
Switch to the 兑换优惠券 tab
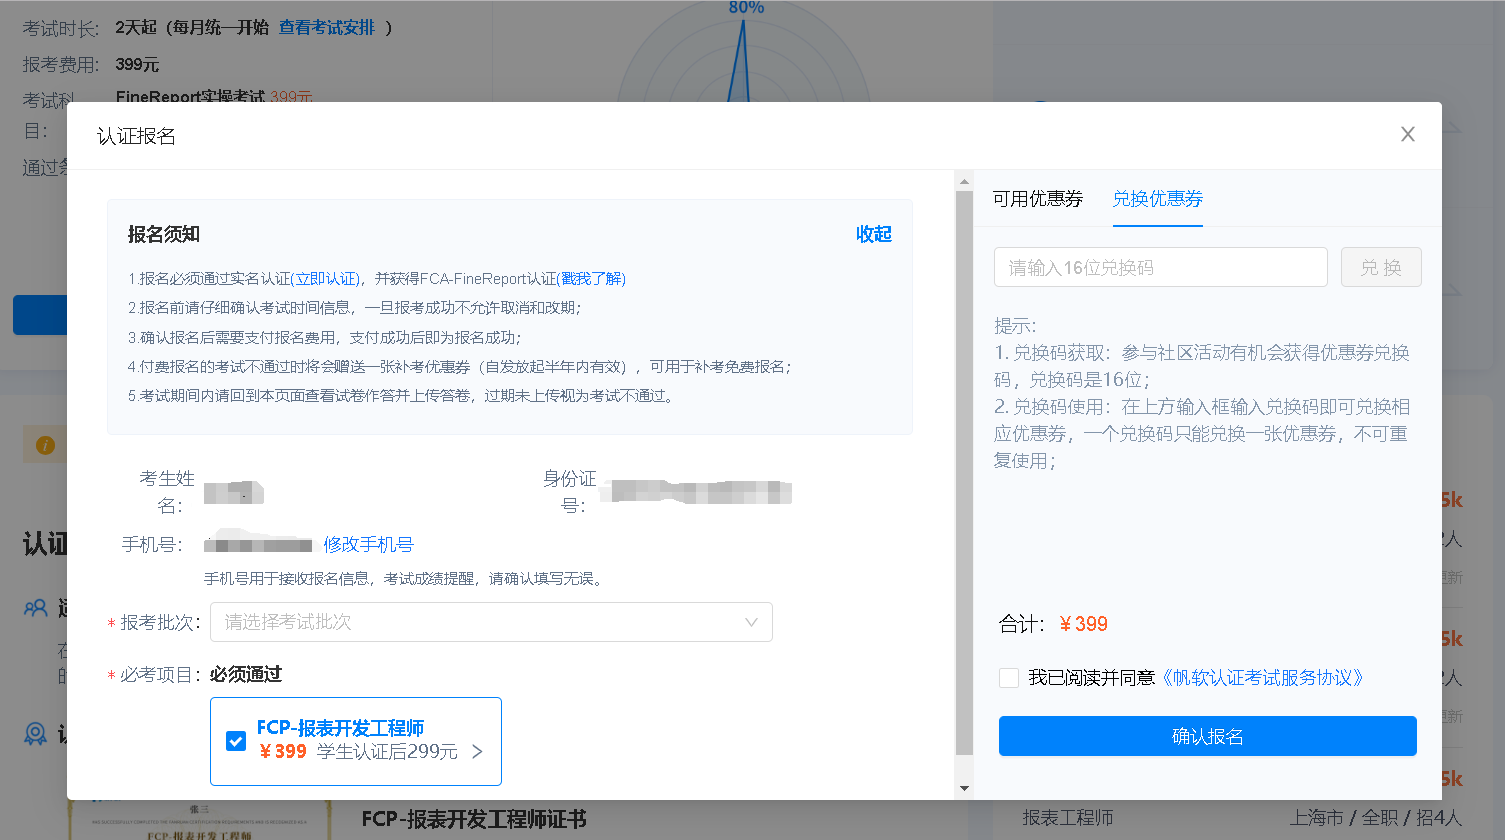[x=1157, y=199]
